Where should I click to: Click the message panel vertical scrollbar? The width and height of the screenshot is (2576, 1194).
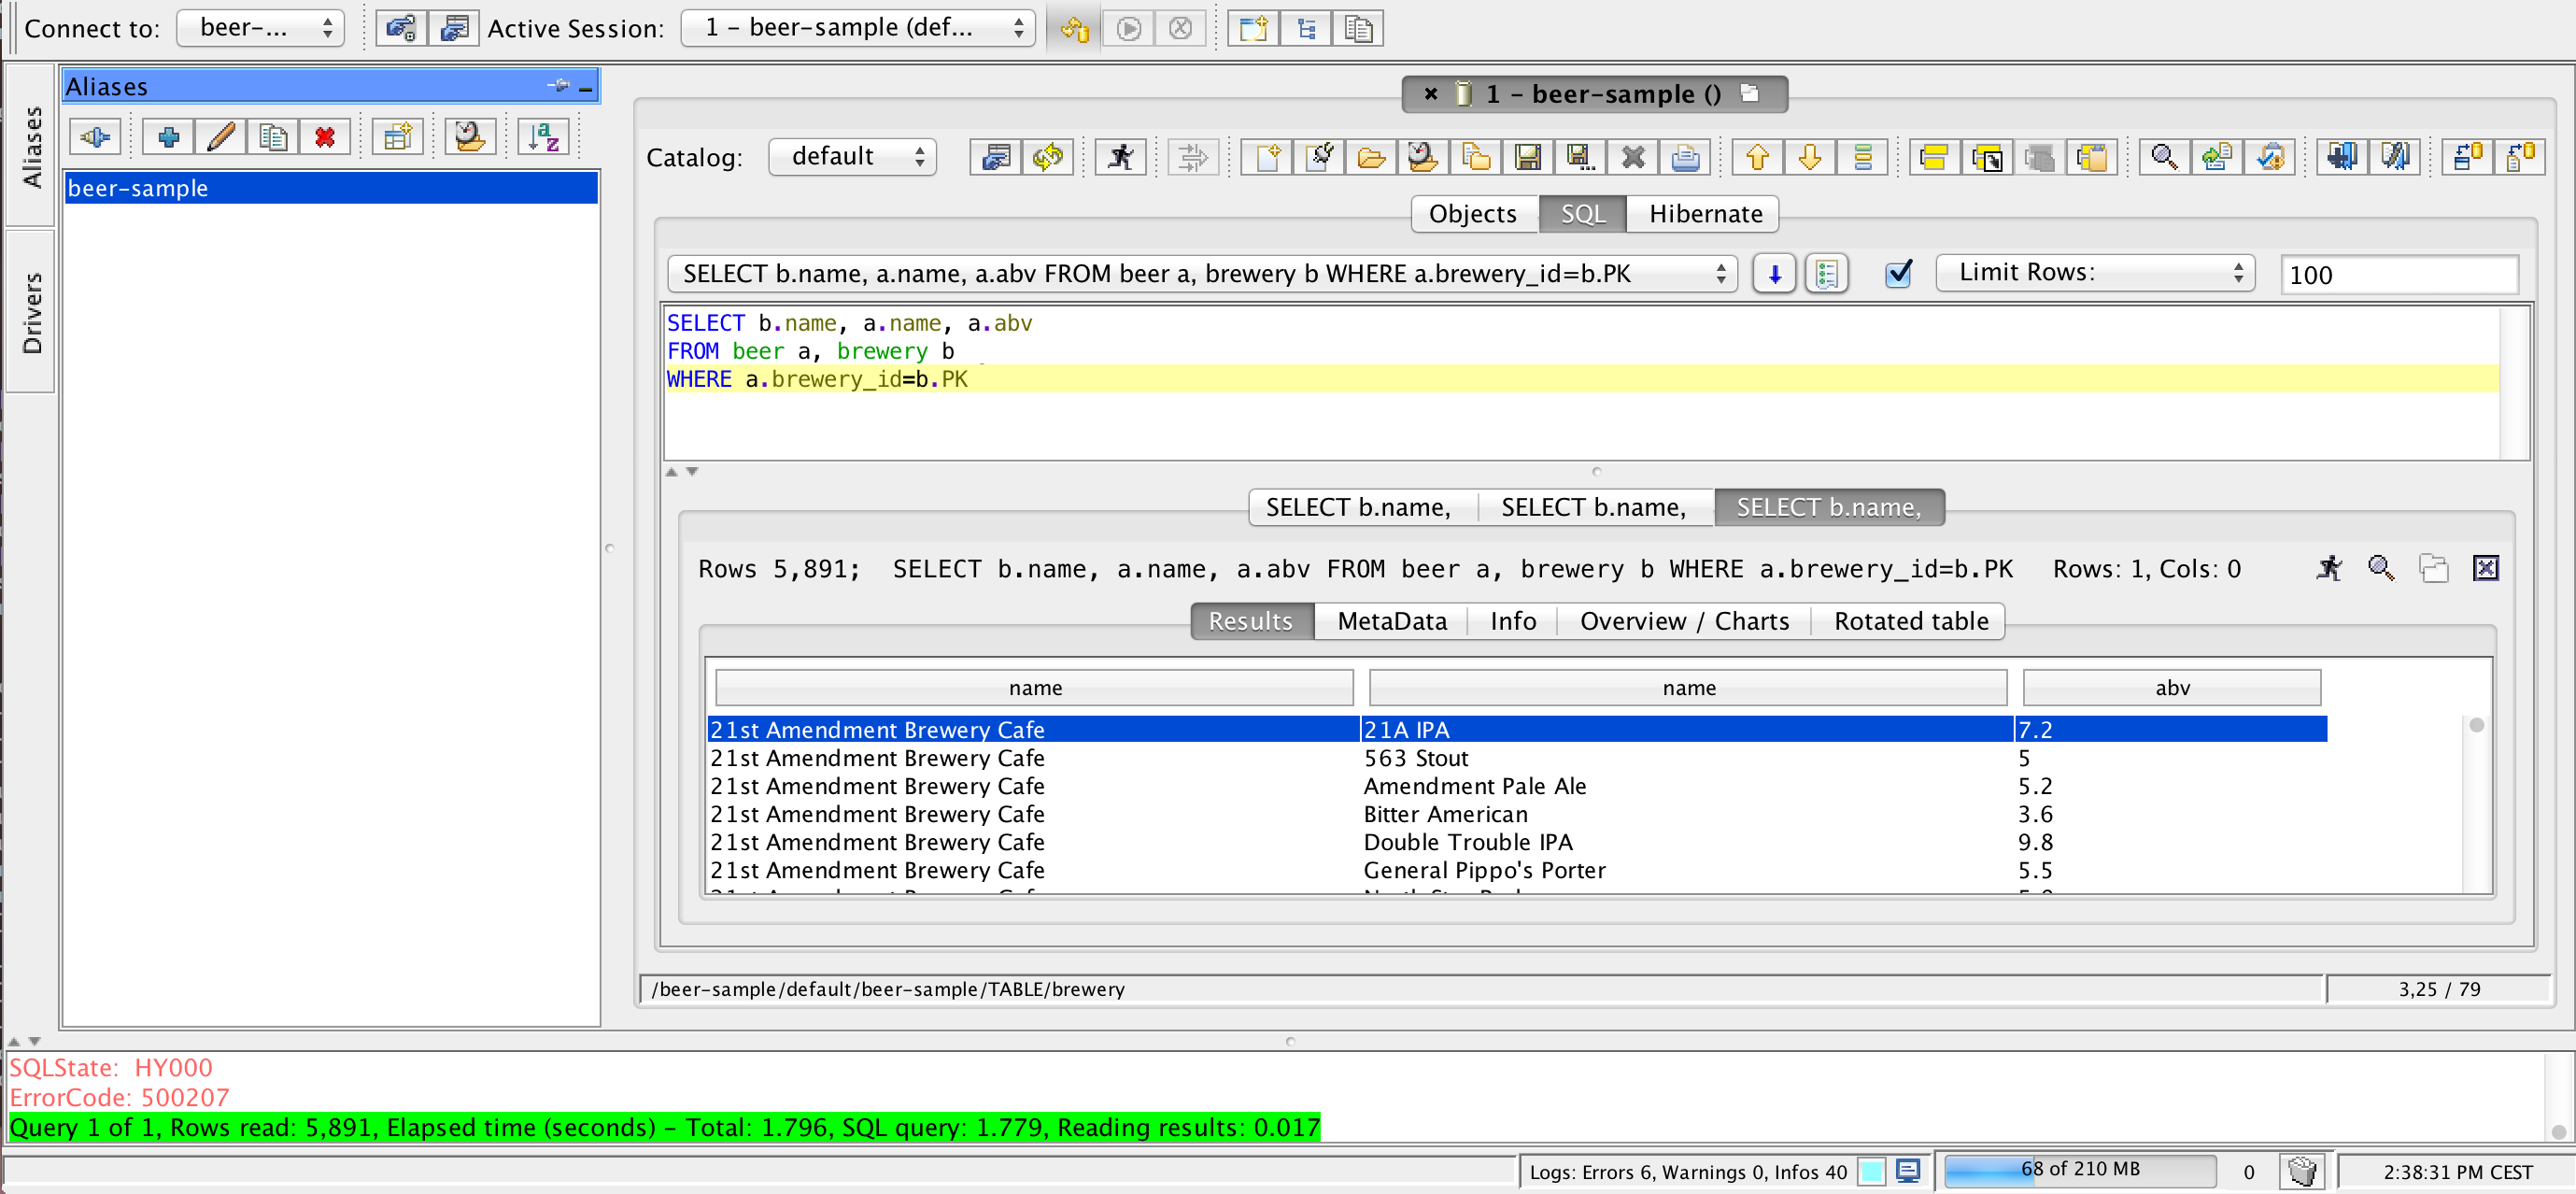(2558, 1097)
